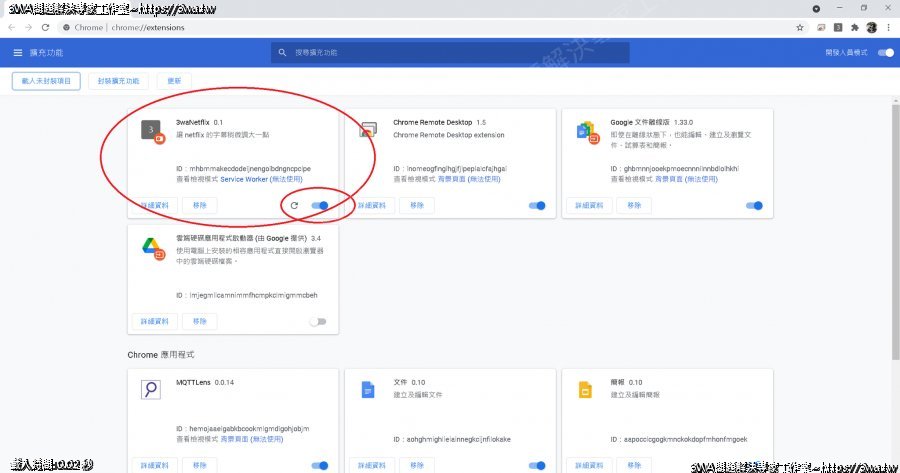
Task: Turn off developer mode toggle
Action: [x=885, y=52]
